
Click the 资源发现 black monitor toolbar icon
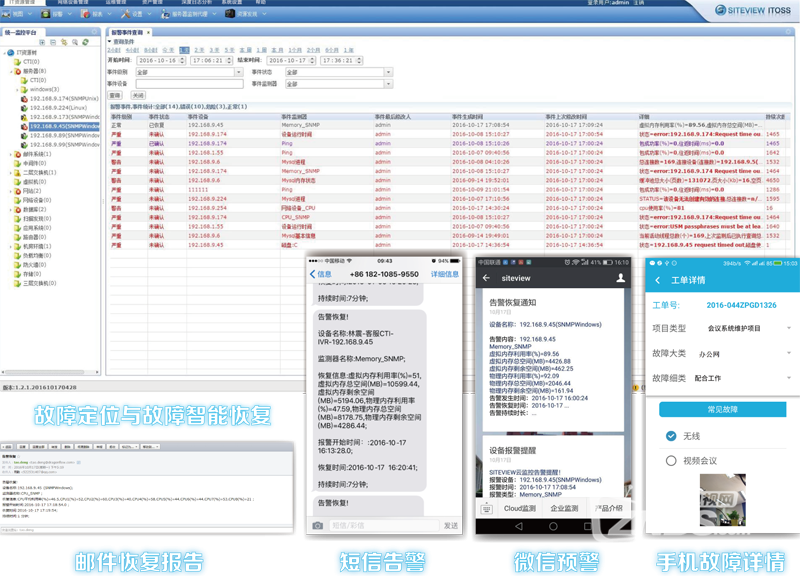coord(230,14)
